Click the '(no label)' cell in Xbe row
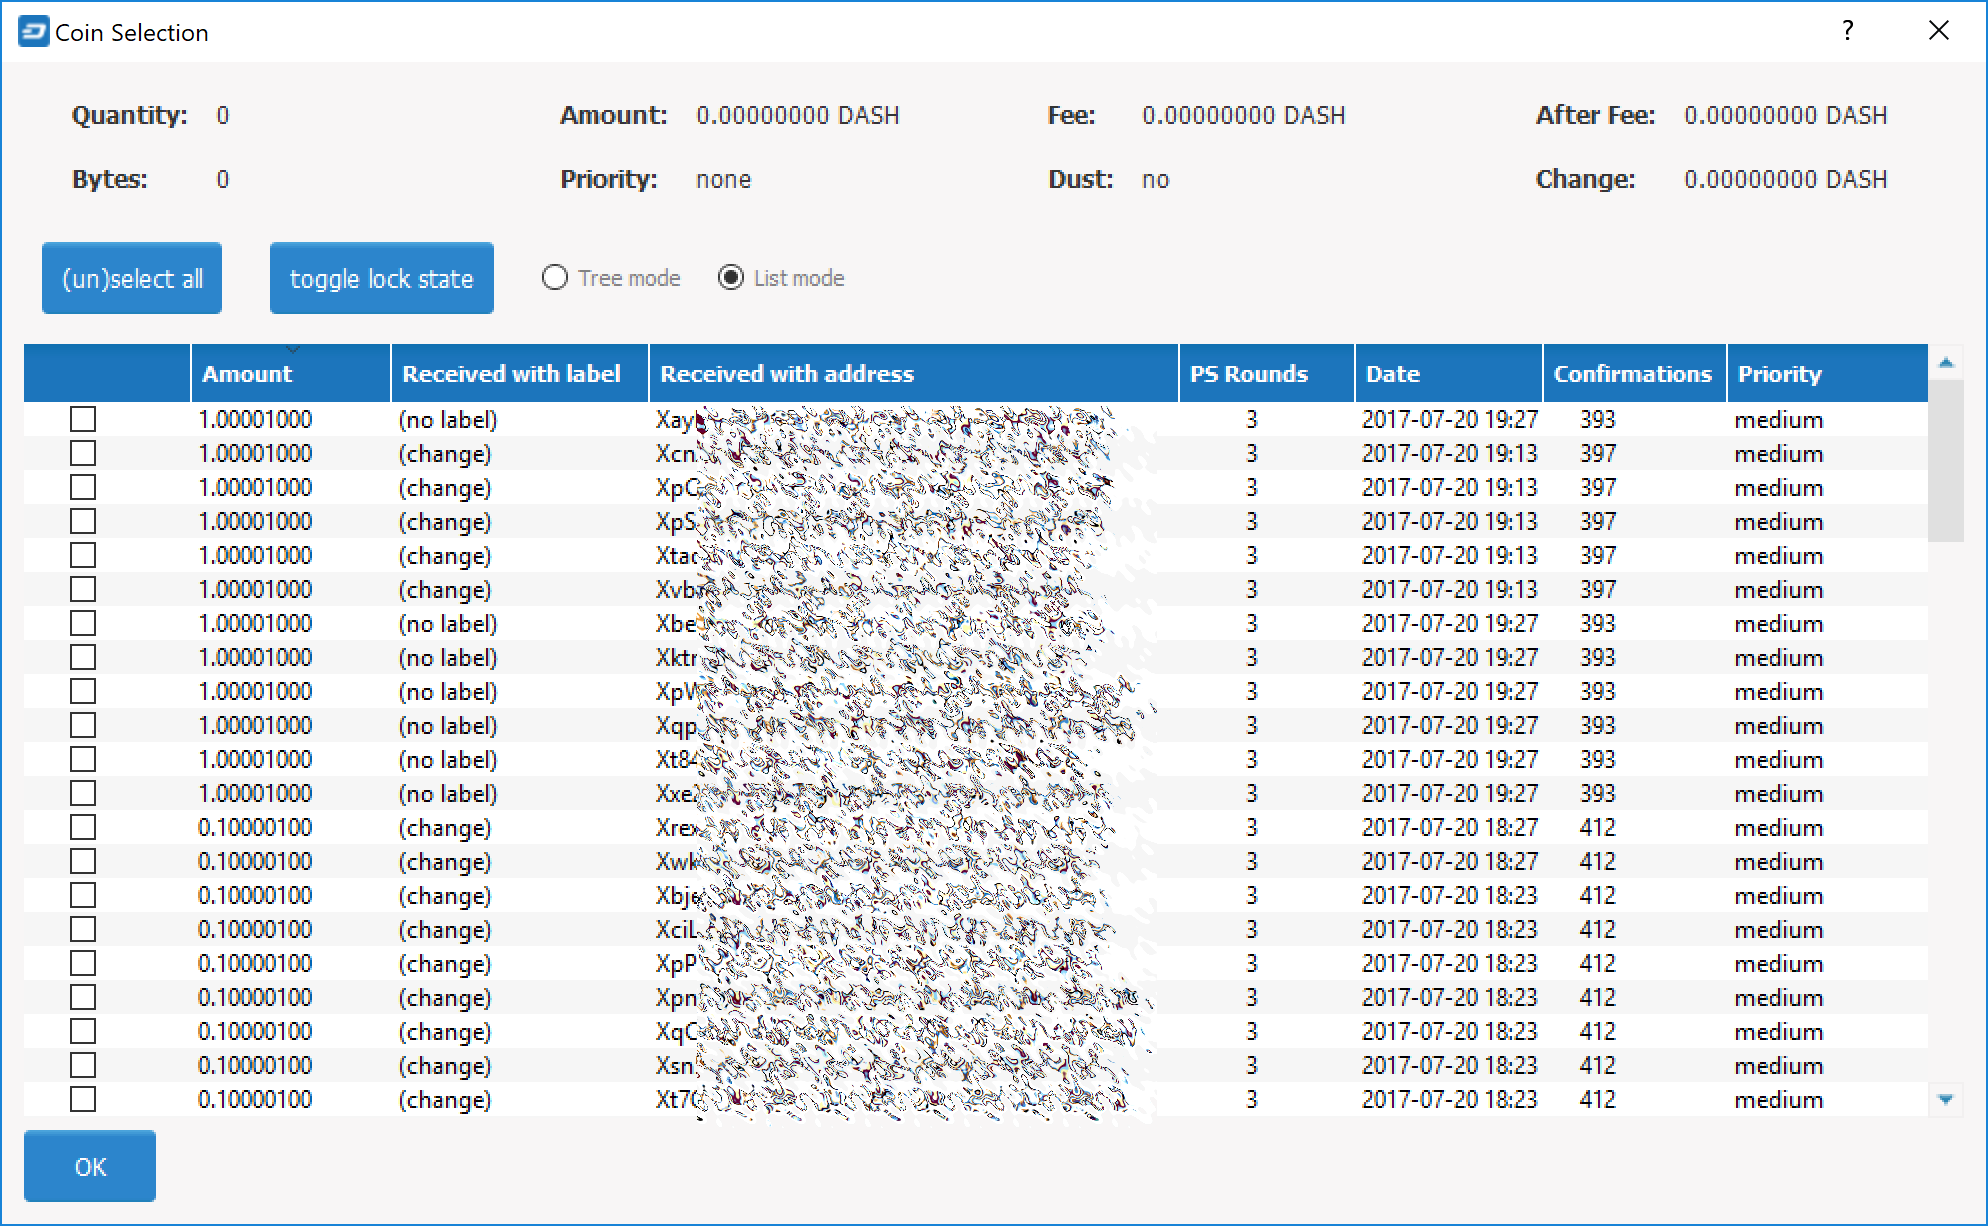 [448, 623]
